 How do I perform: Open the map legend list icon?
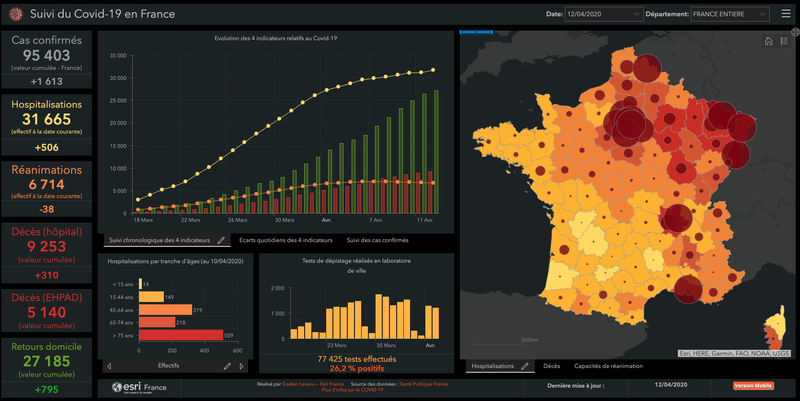point(784,41)
